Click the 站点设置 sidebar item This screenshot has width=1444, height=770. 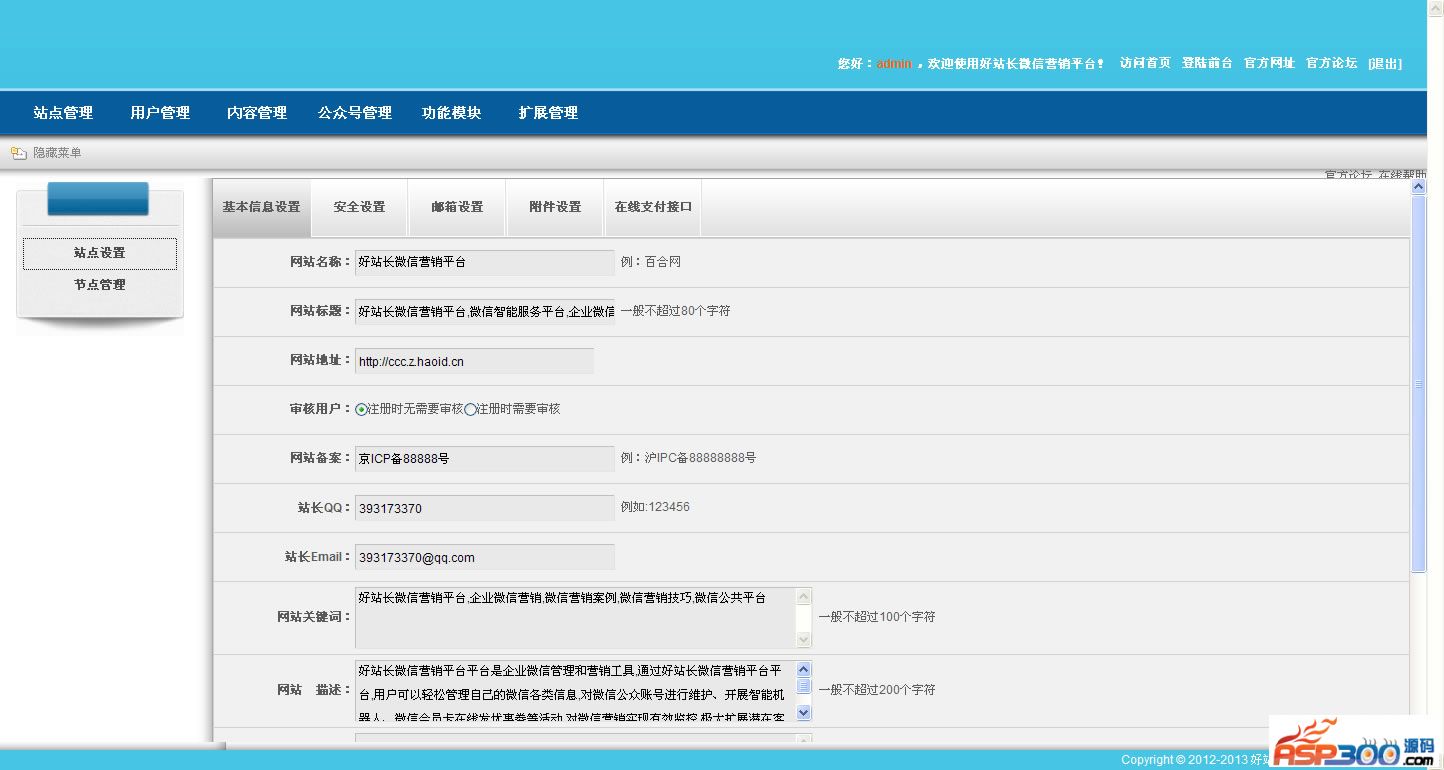pos(99,253)
